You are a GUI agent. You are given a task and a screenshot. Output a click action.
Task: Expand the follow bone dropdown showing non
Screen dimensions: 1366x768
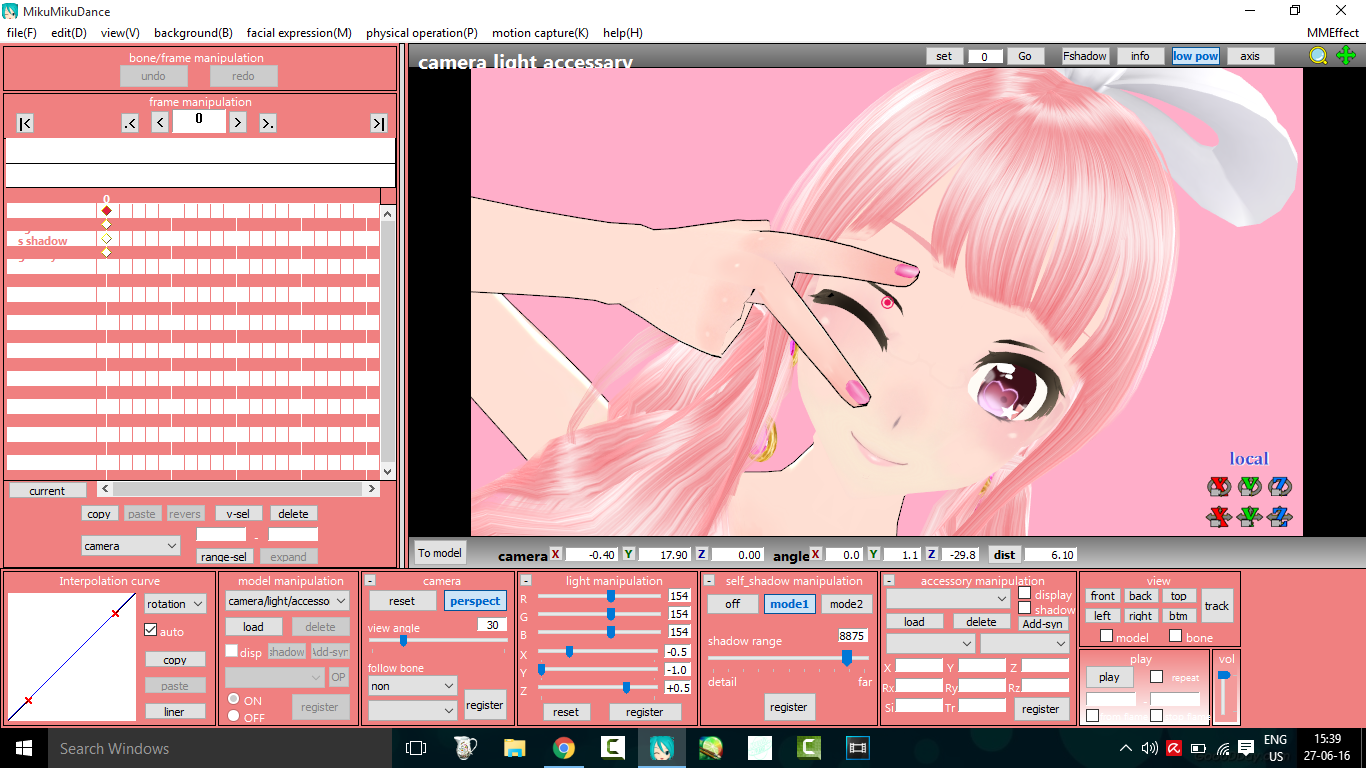point(412,686)
